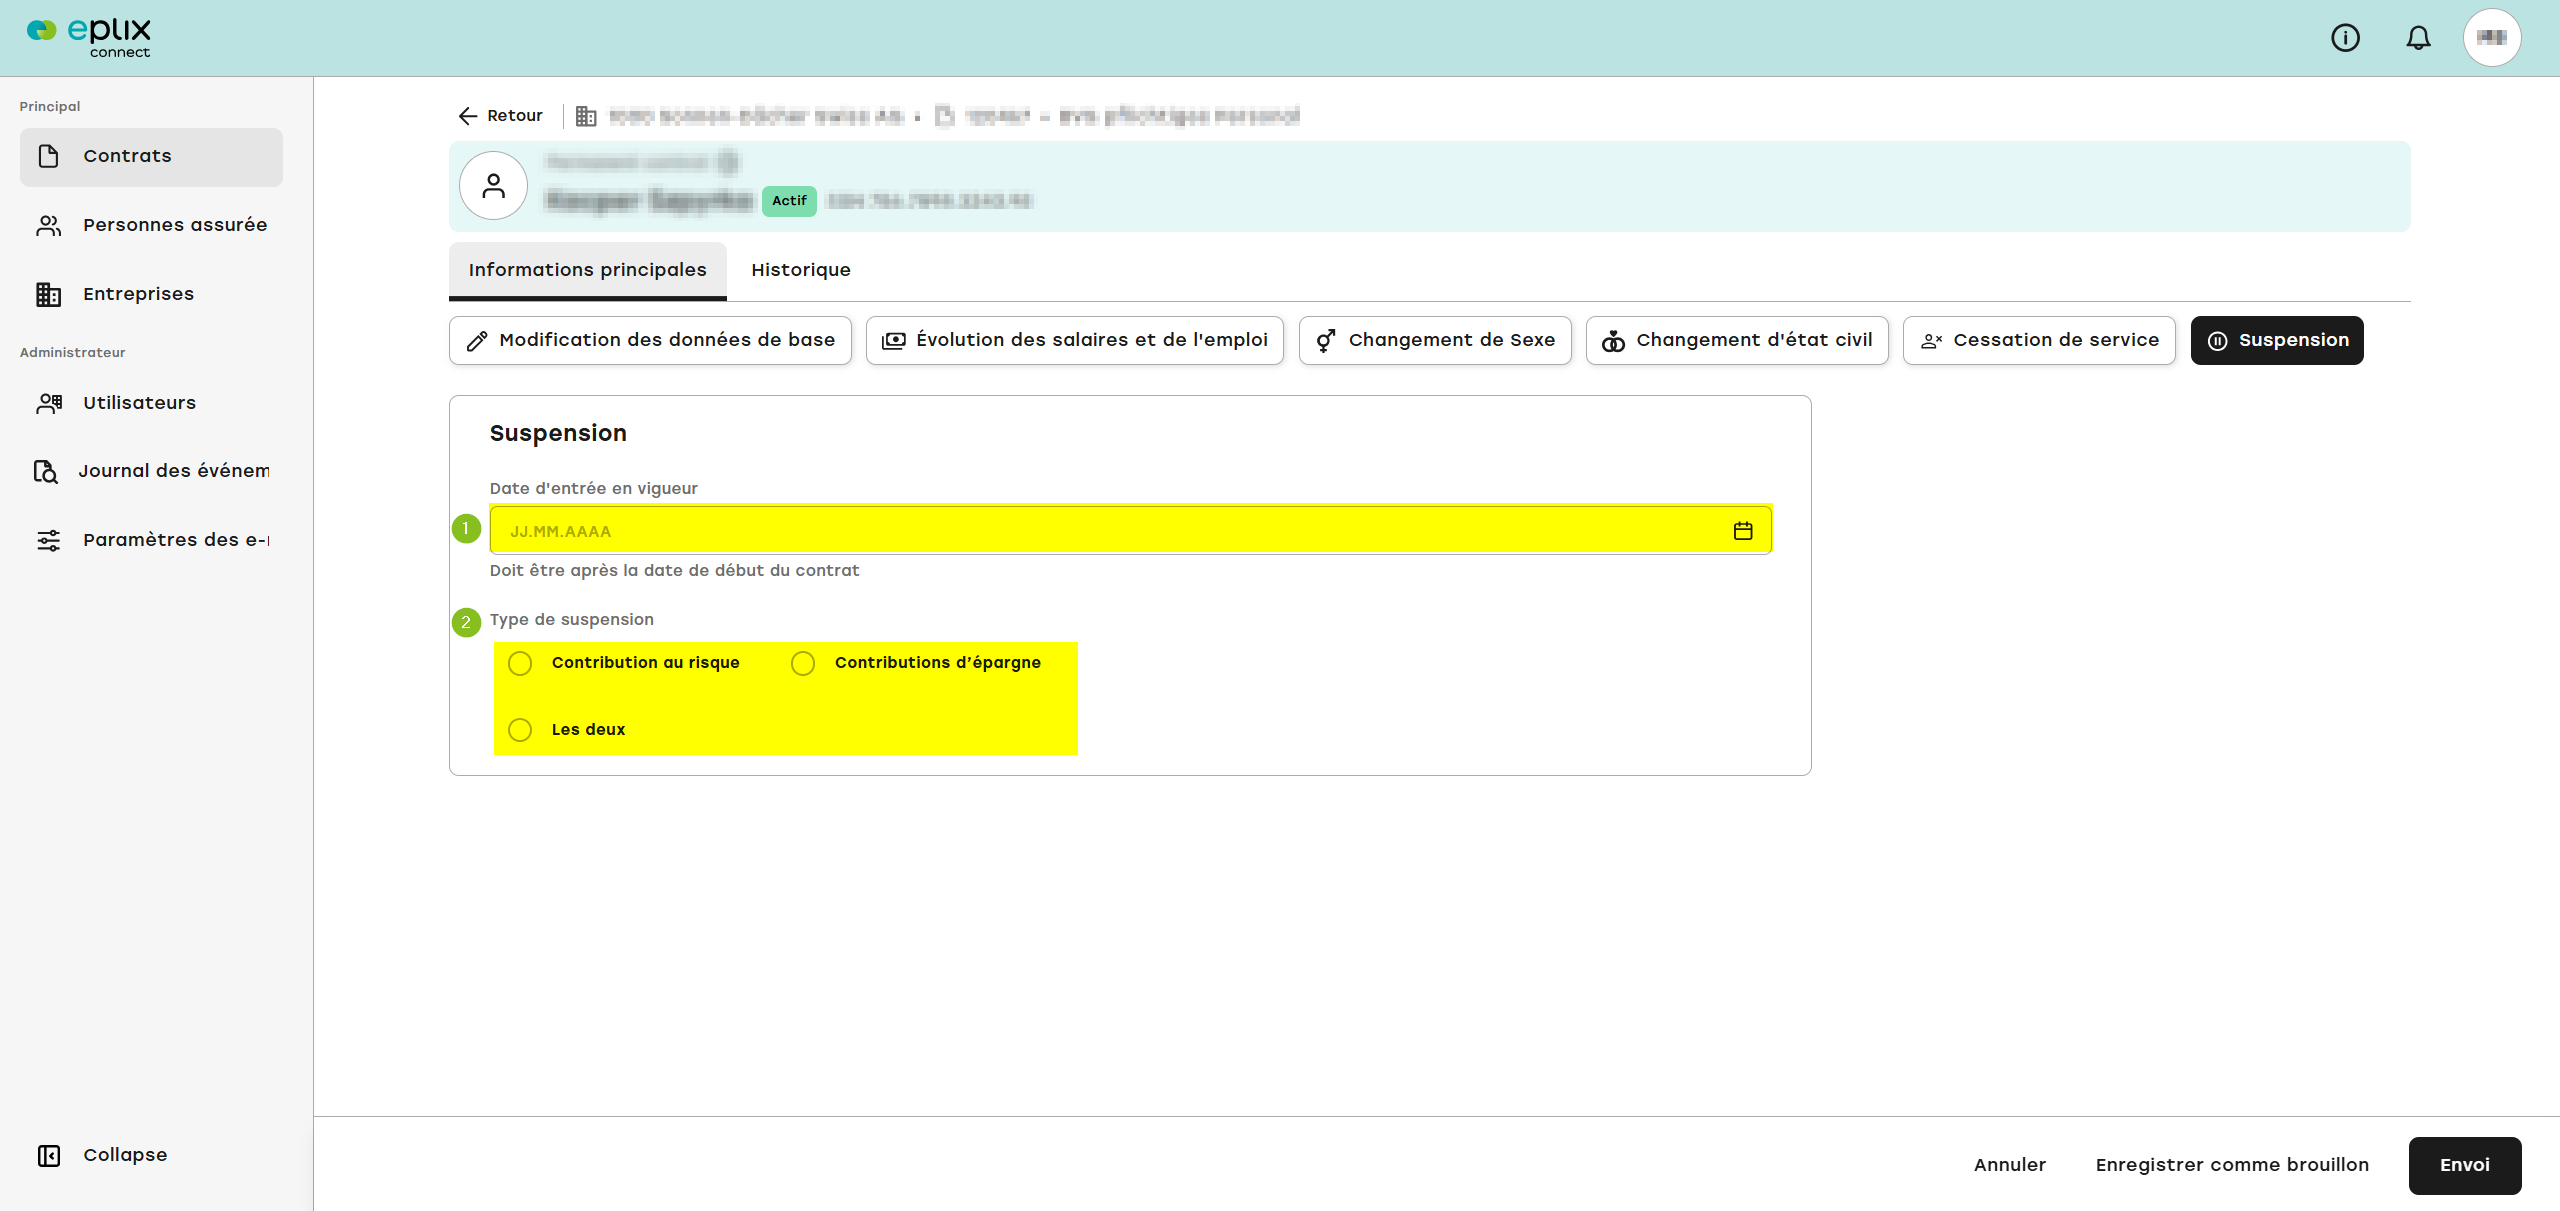Click text 'Doit être après la date de début du contrat'

click(674, 571)
